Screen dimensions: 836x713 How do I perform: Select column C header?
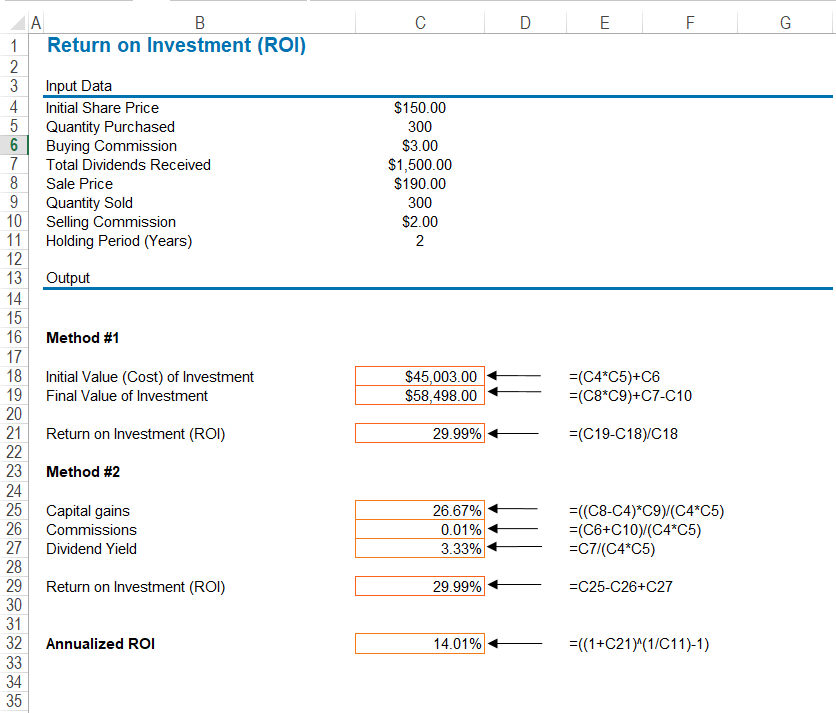[419, 20]
